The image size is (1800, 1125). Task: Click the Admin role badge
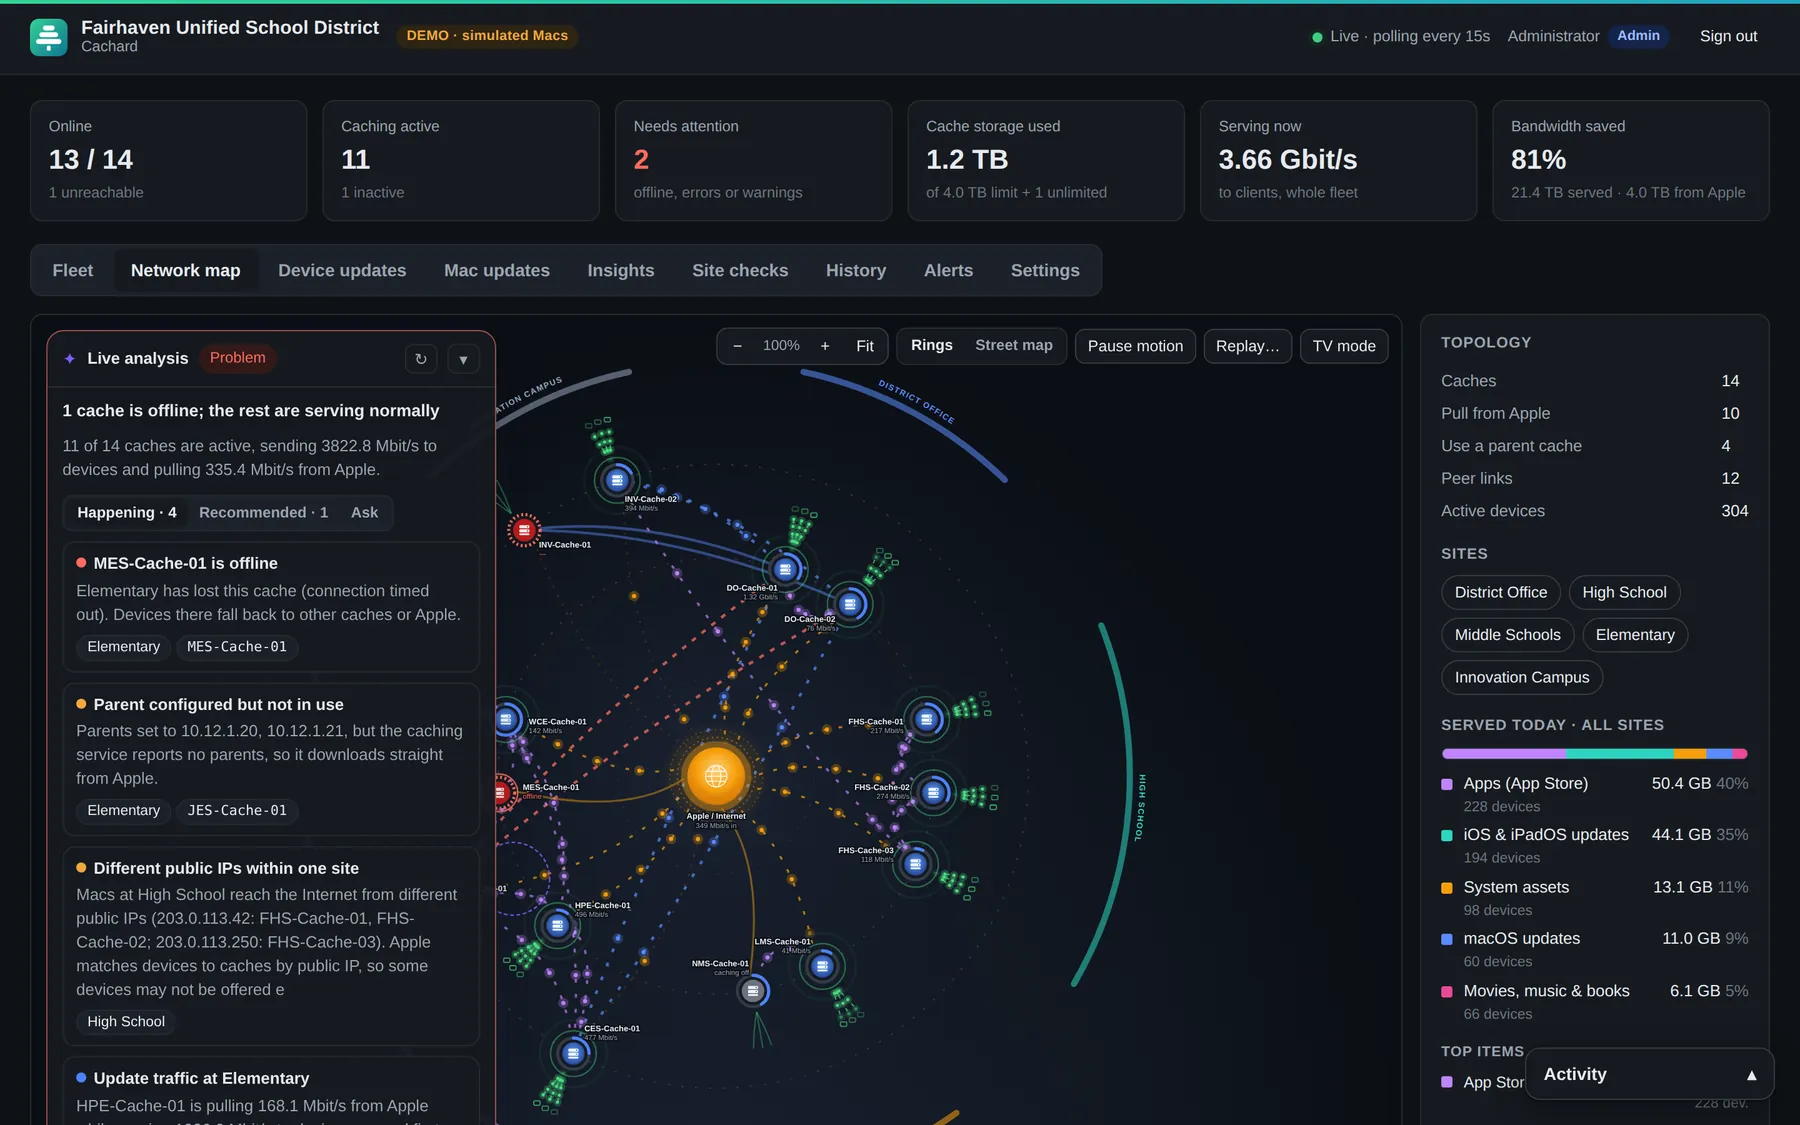coord(1638,36)
